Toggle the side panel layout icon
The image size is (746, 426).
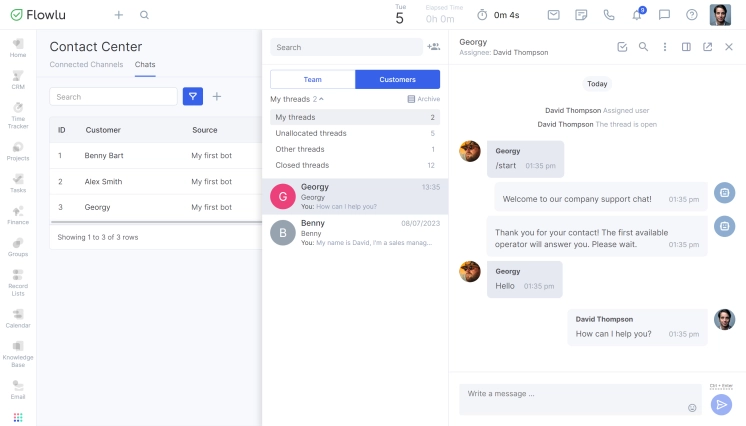[x=686, y=47]
